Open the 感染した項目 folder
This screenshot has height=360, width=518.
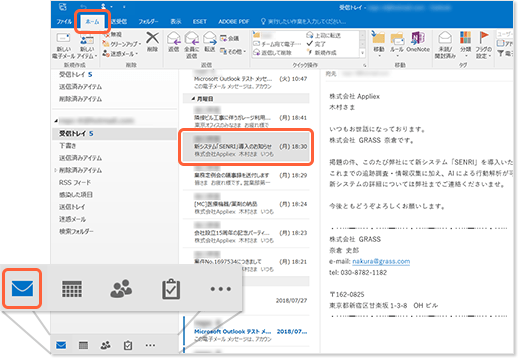(76, 195)
